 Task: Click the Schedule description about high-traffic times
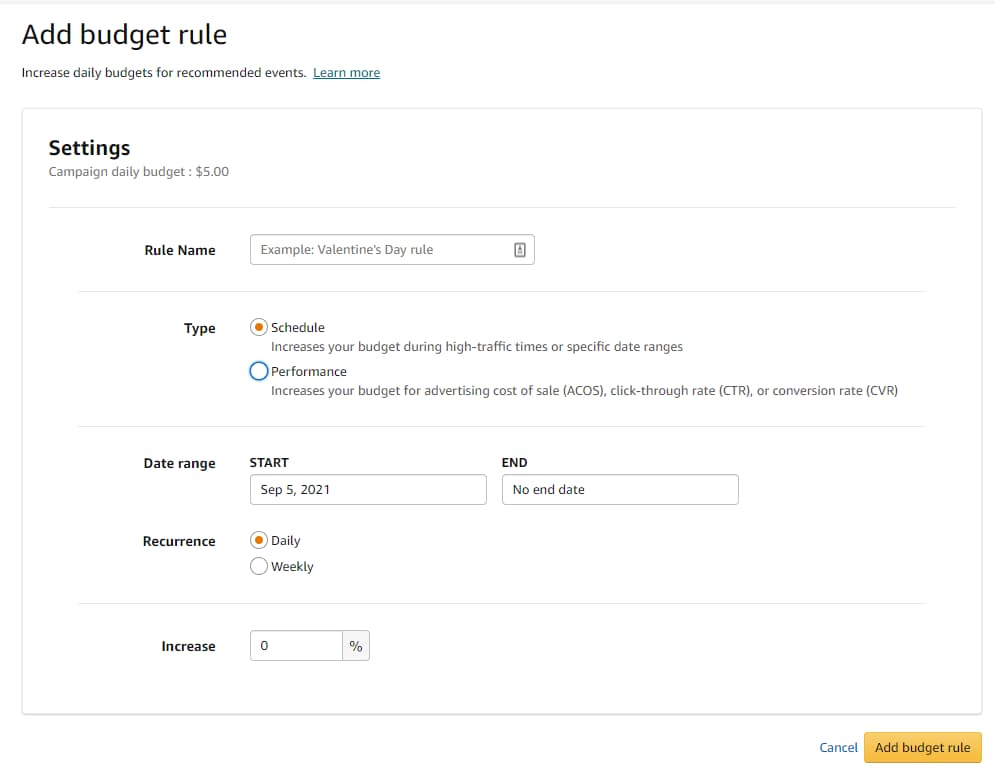[476, 347]
